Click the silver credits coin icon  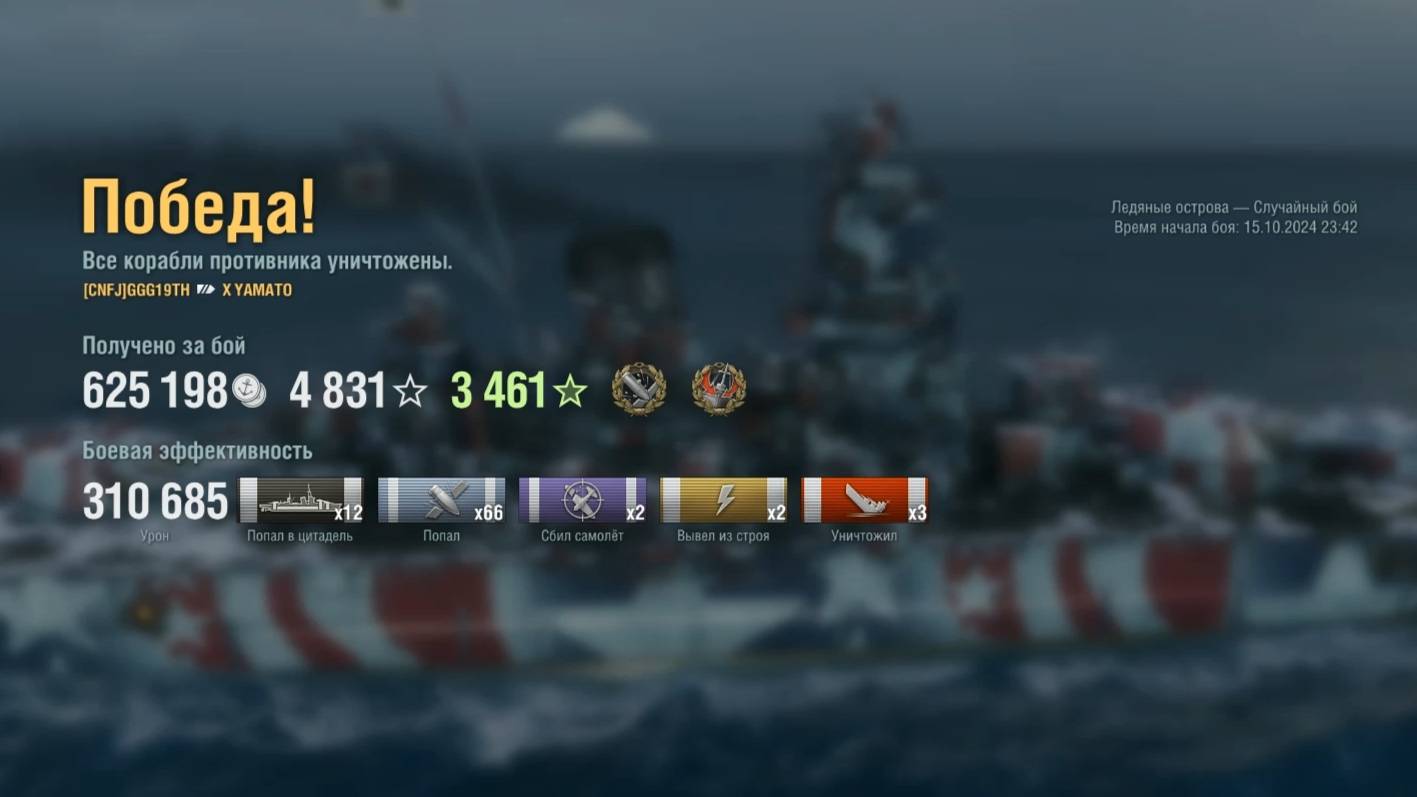point(248,391)
